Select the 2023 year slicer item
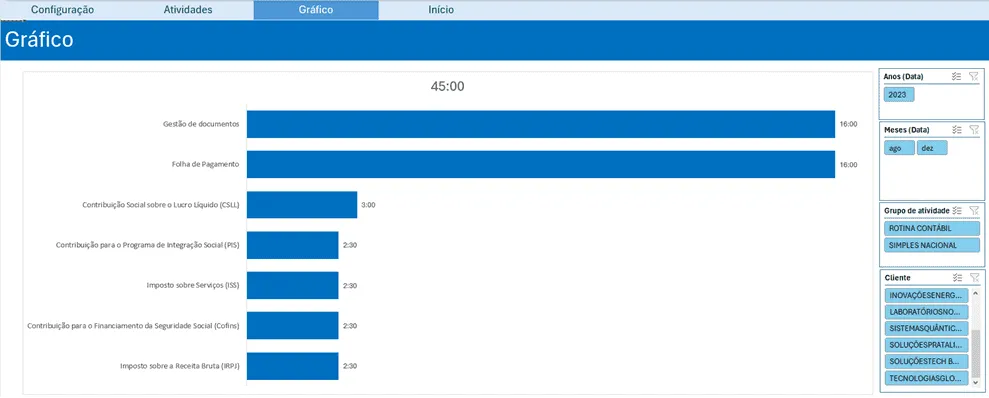Viewport: 989px width, 398px height. (x=898, y=95)
